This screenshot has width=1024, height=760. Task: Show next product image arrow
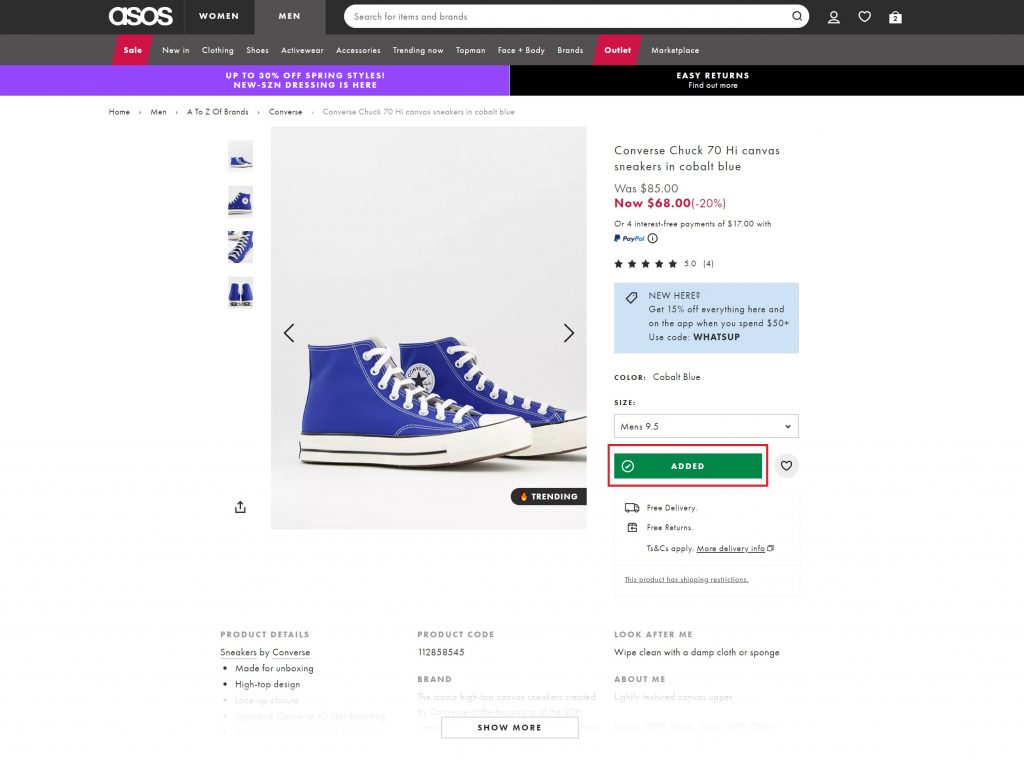click(x=569, y=333)
